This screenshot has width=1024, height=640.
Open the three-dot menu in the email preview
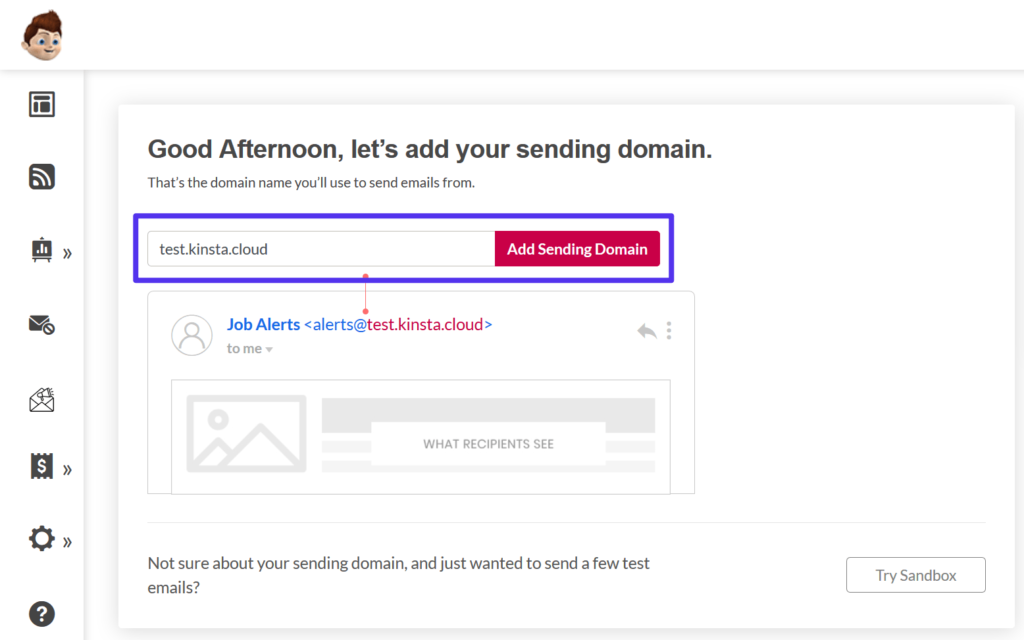669,329
